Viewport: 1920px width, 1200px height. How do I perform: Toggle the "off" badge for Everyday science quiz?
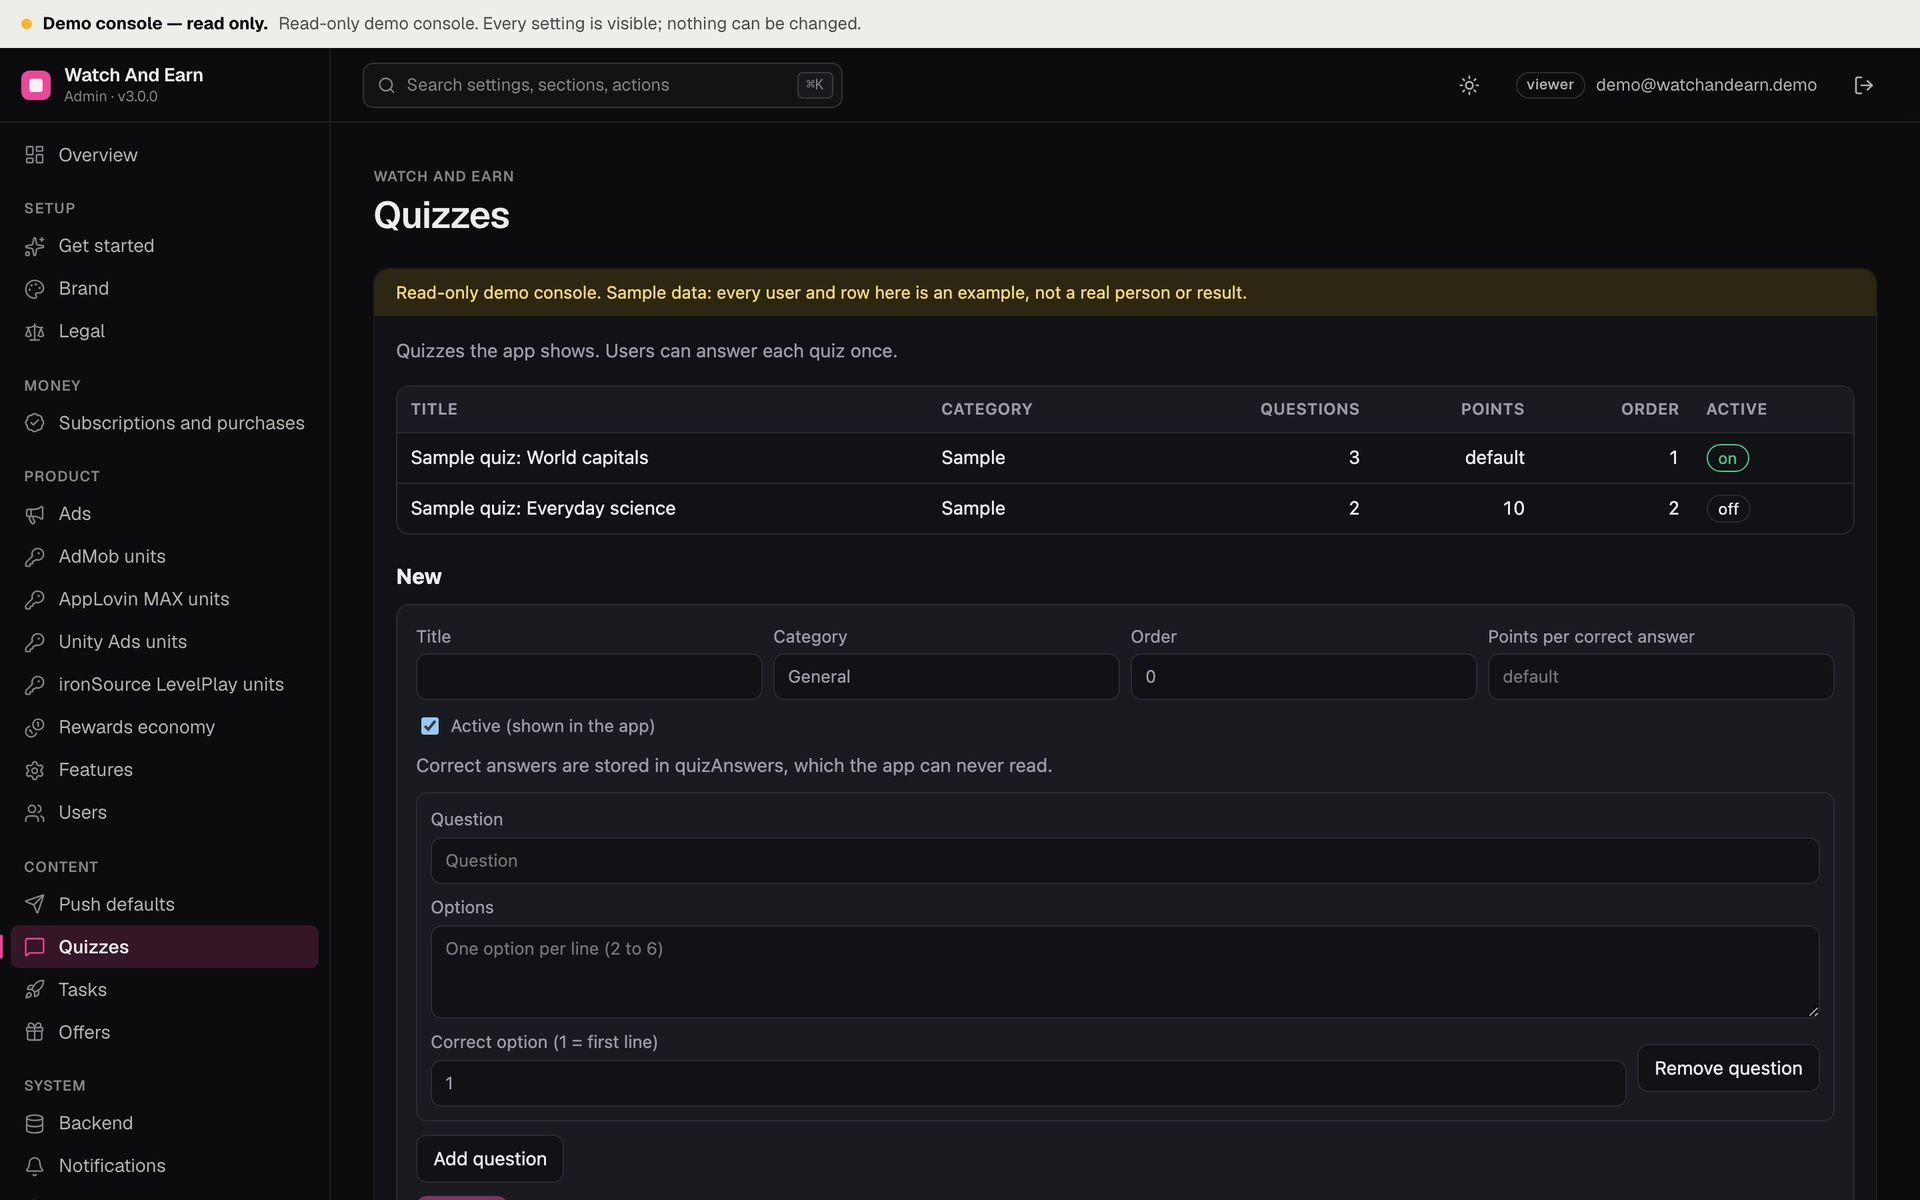[1728, 509]
